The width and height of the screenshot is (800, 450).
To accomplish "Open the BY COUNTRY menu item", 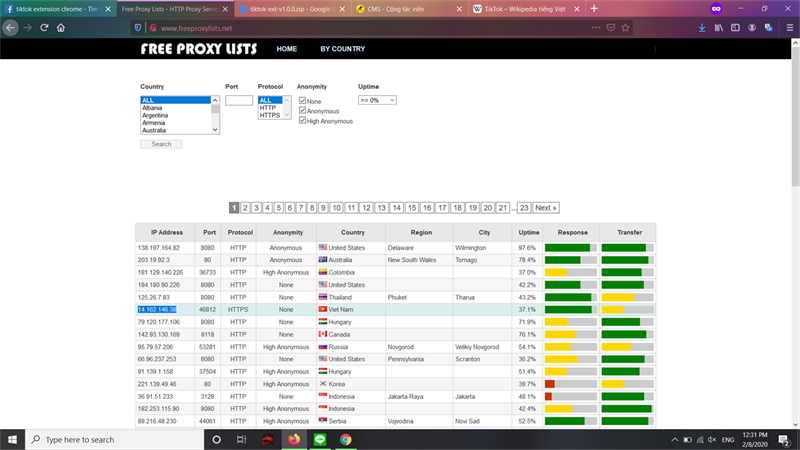I will coord(342,49).
